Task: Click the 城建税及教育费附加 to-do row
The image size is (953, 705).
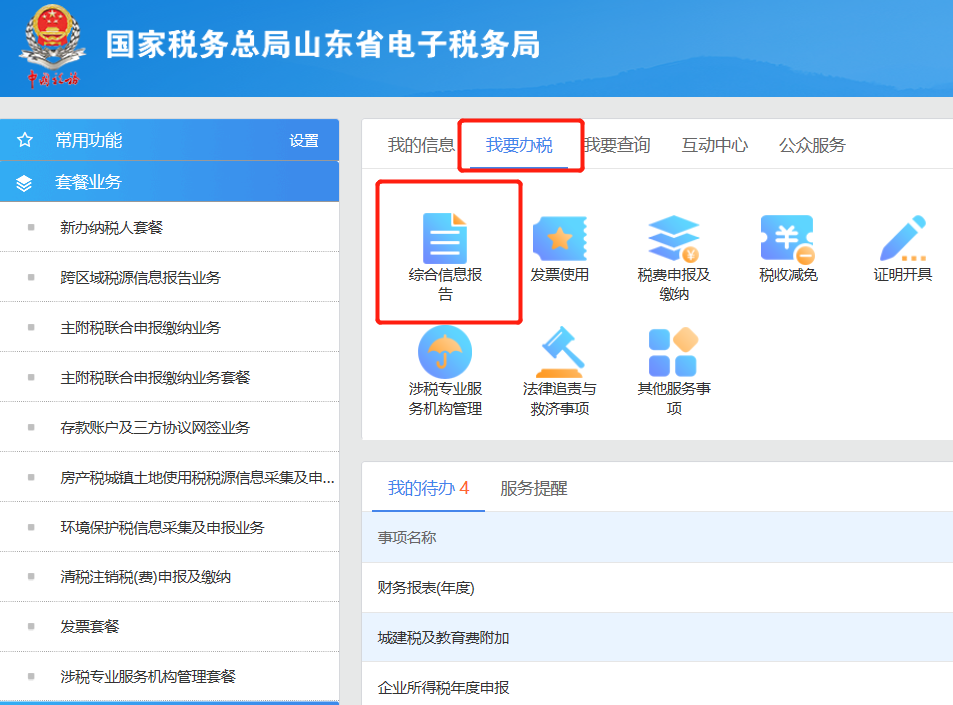Action: click(x=658, y=638)
